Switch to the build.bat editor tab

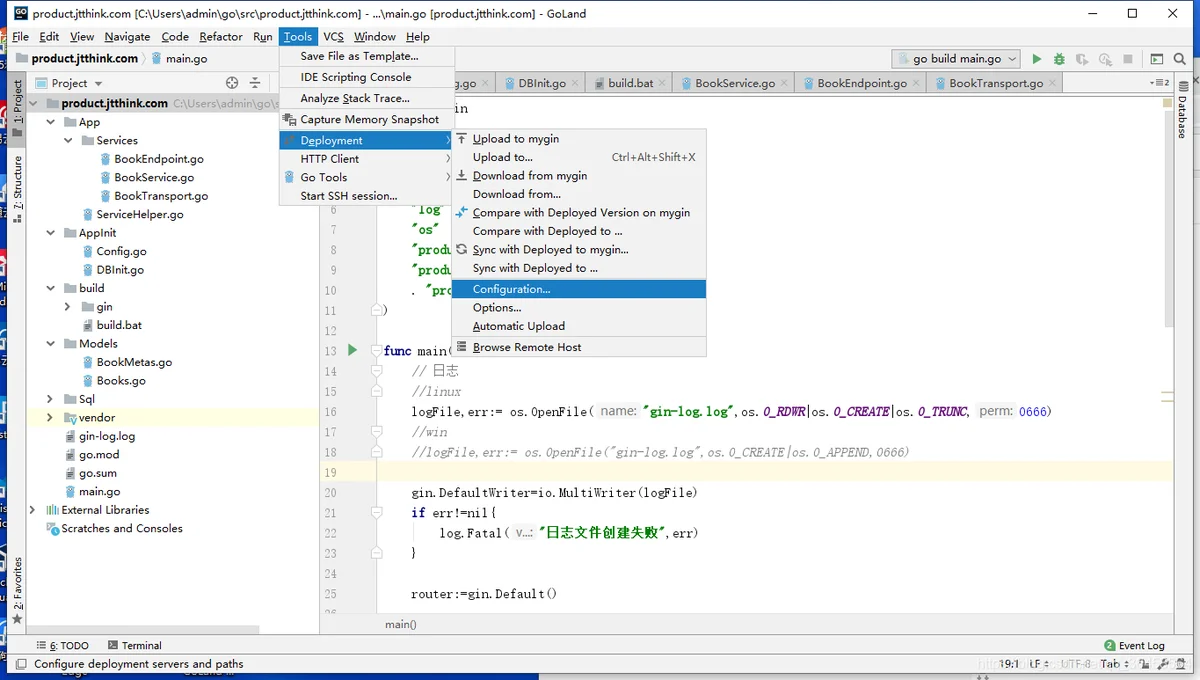[630, 83]
